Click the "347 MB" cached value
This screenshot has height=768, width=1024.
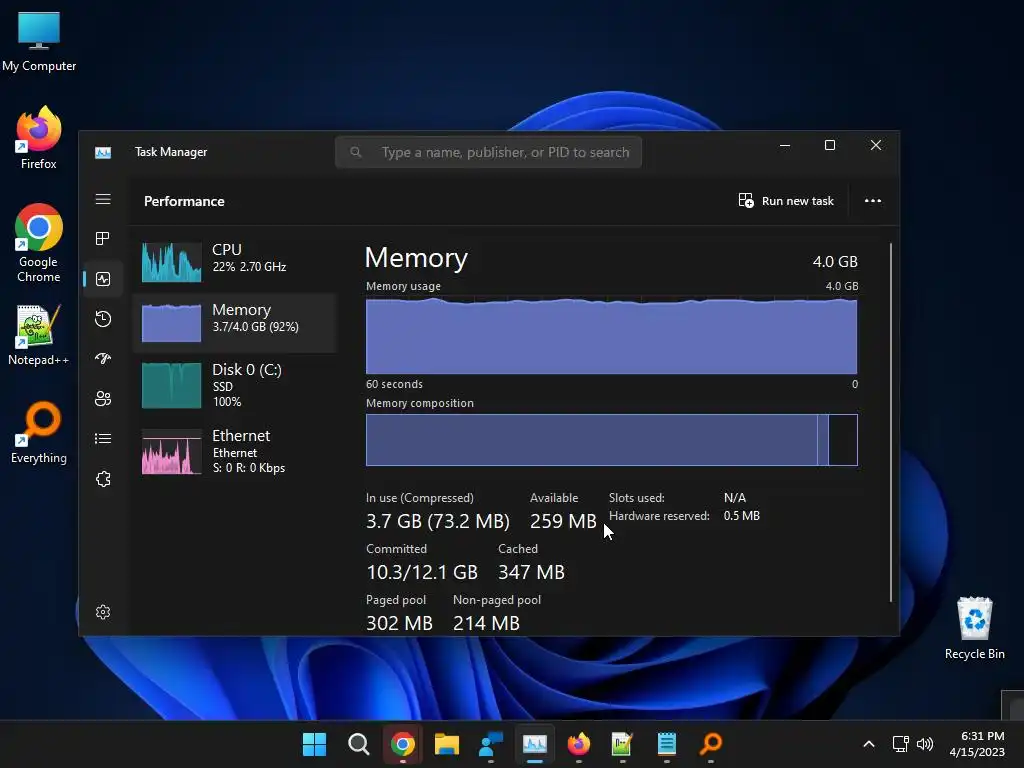point(531,572)
